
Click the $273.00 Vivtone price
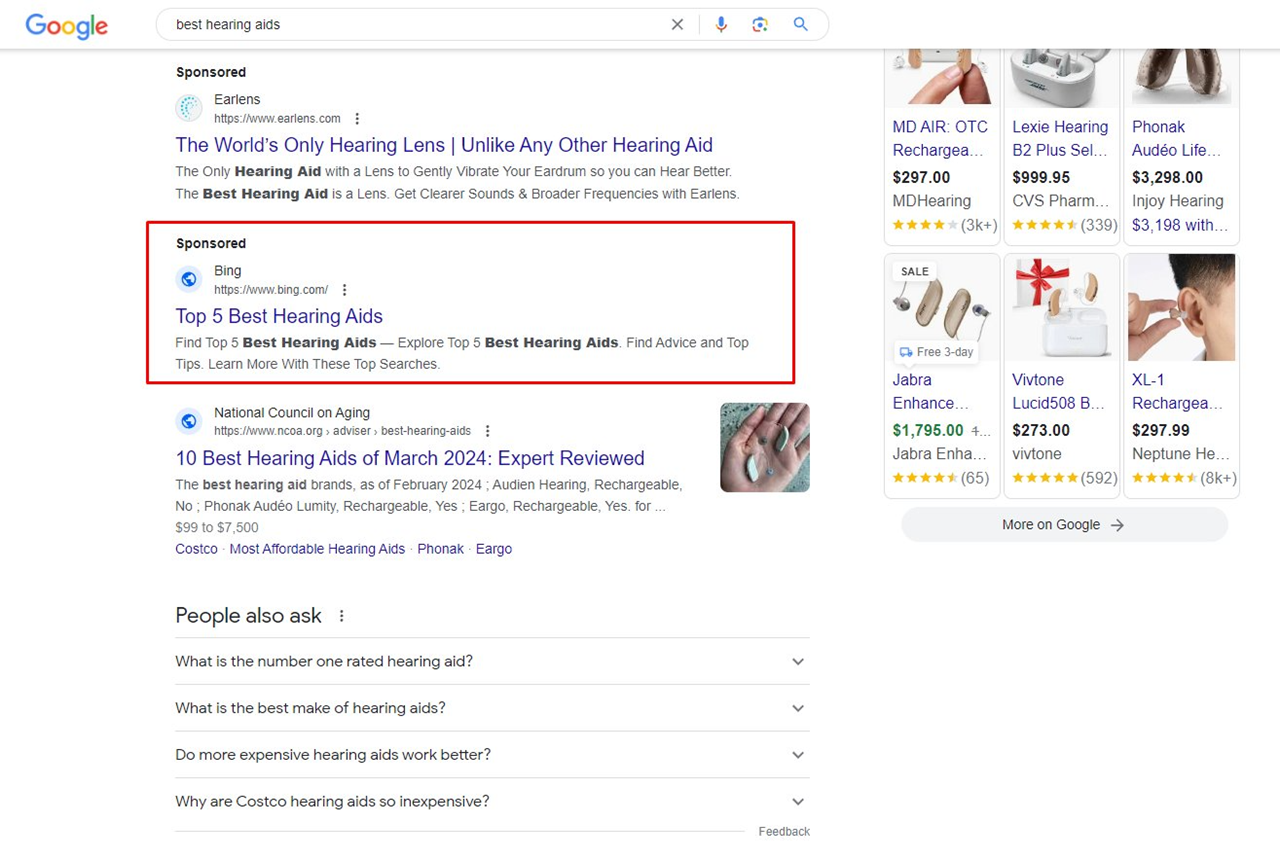coord(1041,430)
